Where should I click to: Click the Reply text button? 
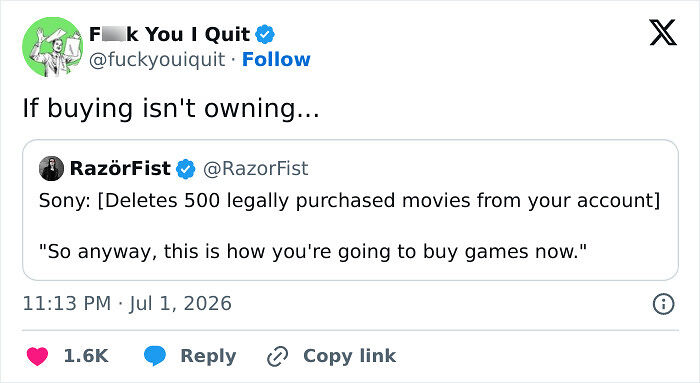(208, 356)
